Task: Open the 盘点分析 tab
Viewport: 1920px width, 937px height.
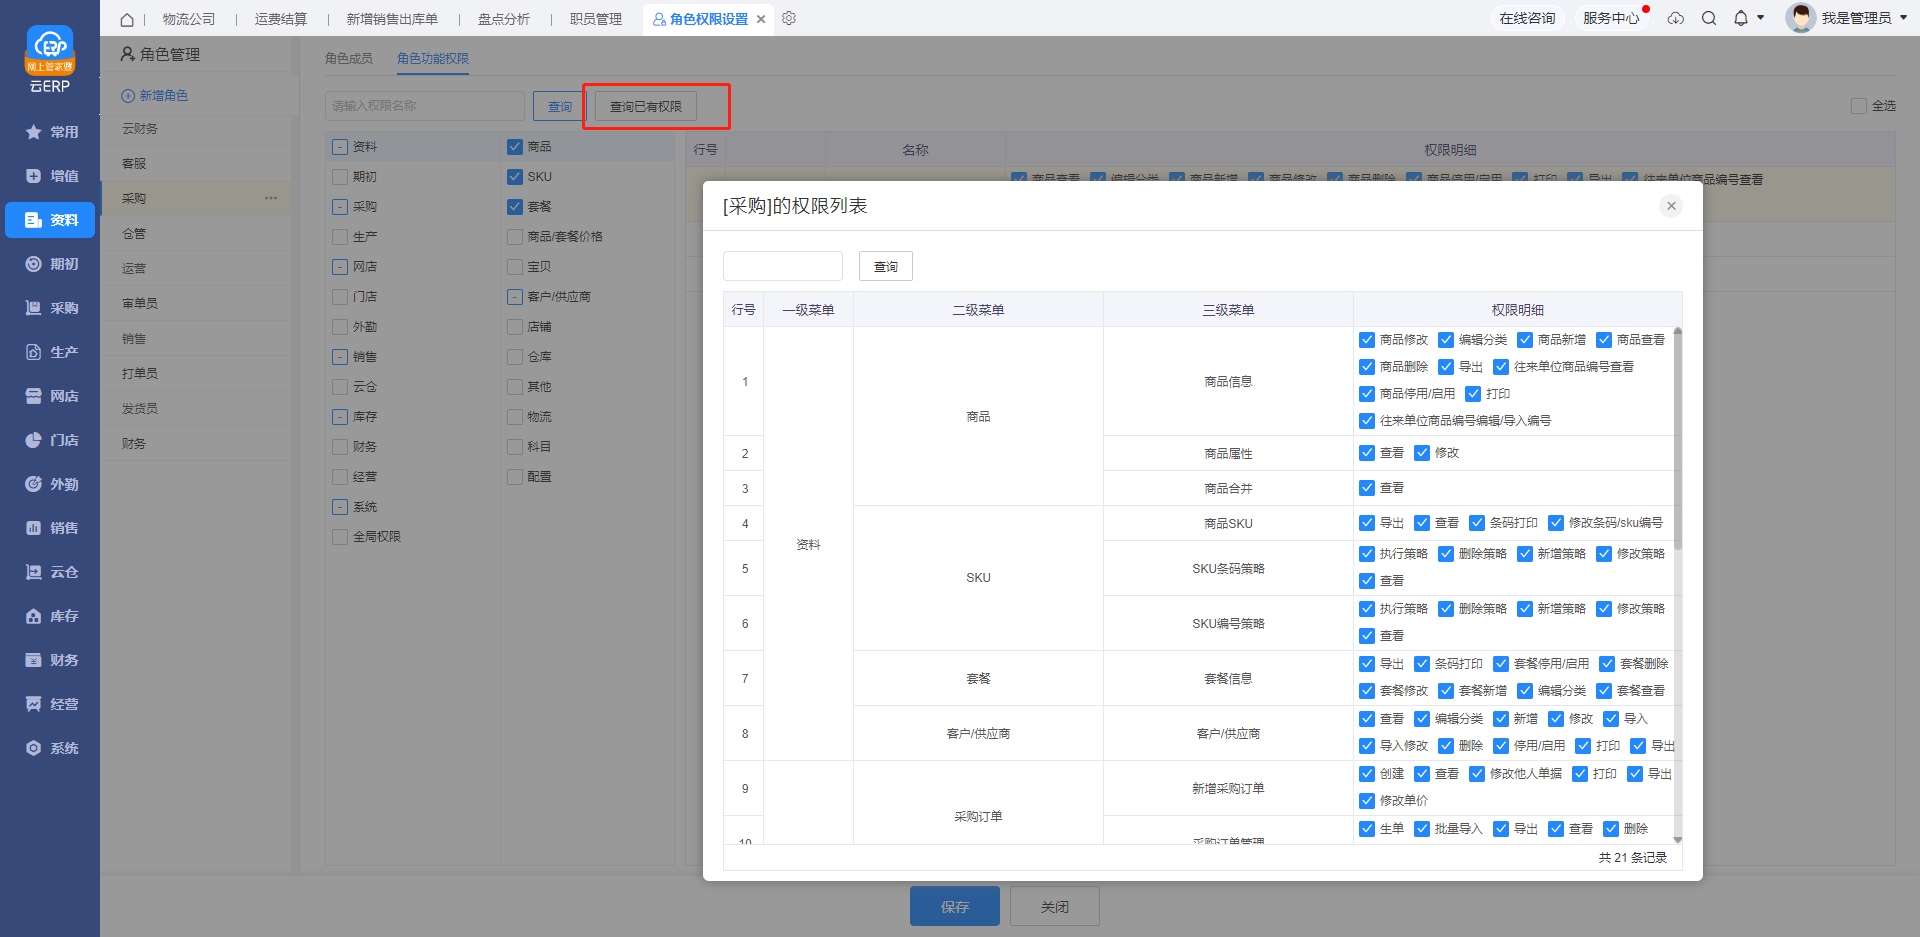Action: pos(504,19)
